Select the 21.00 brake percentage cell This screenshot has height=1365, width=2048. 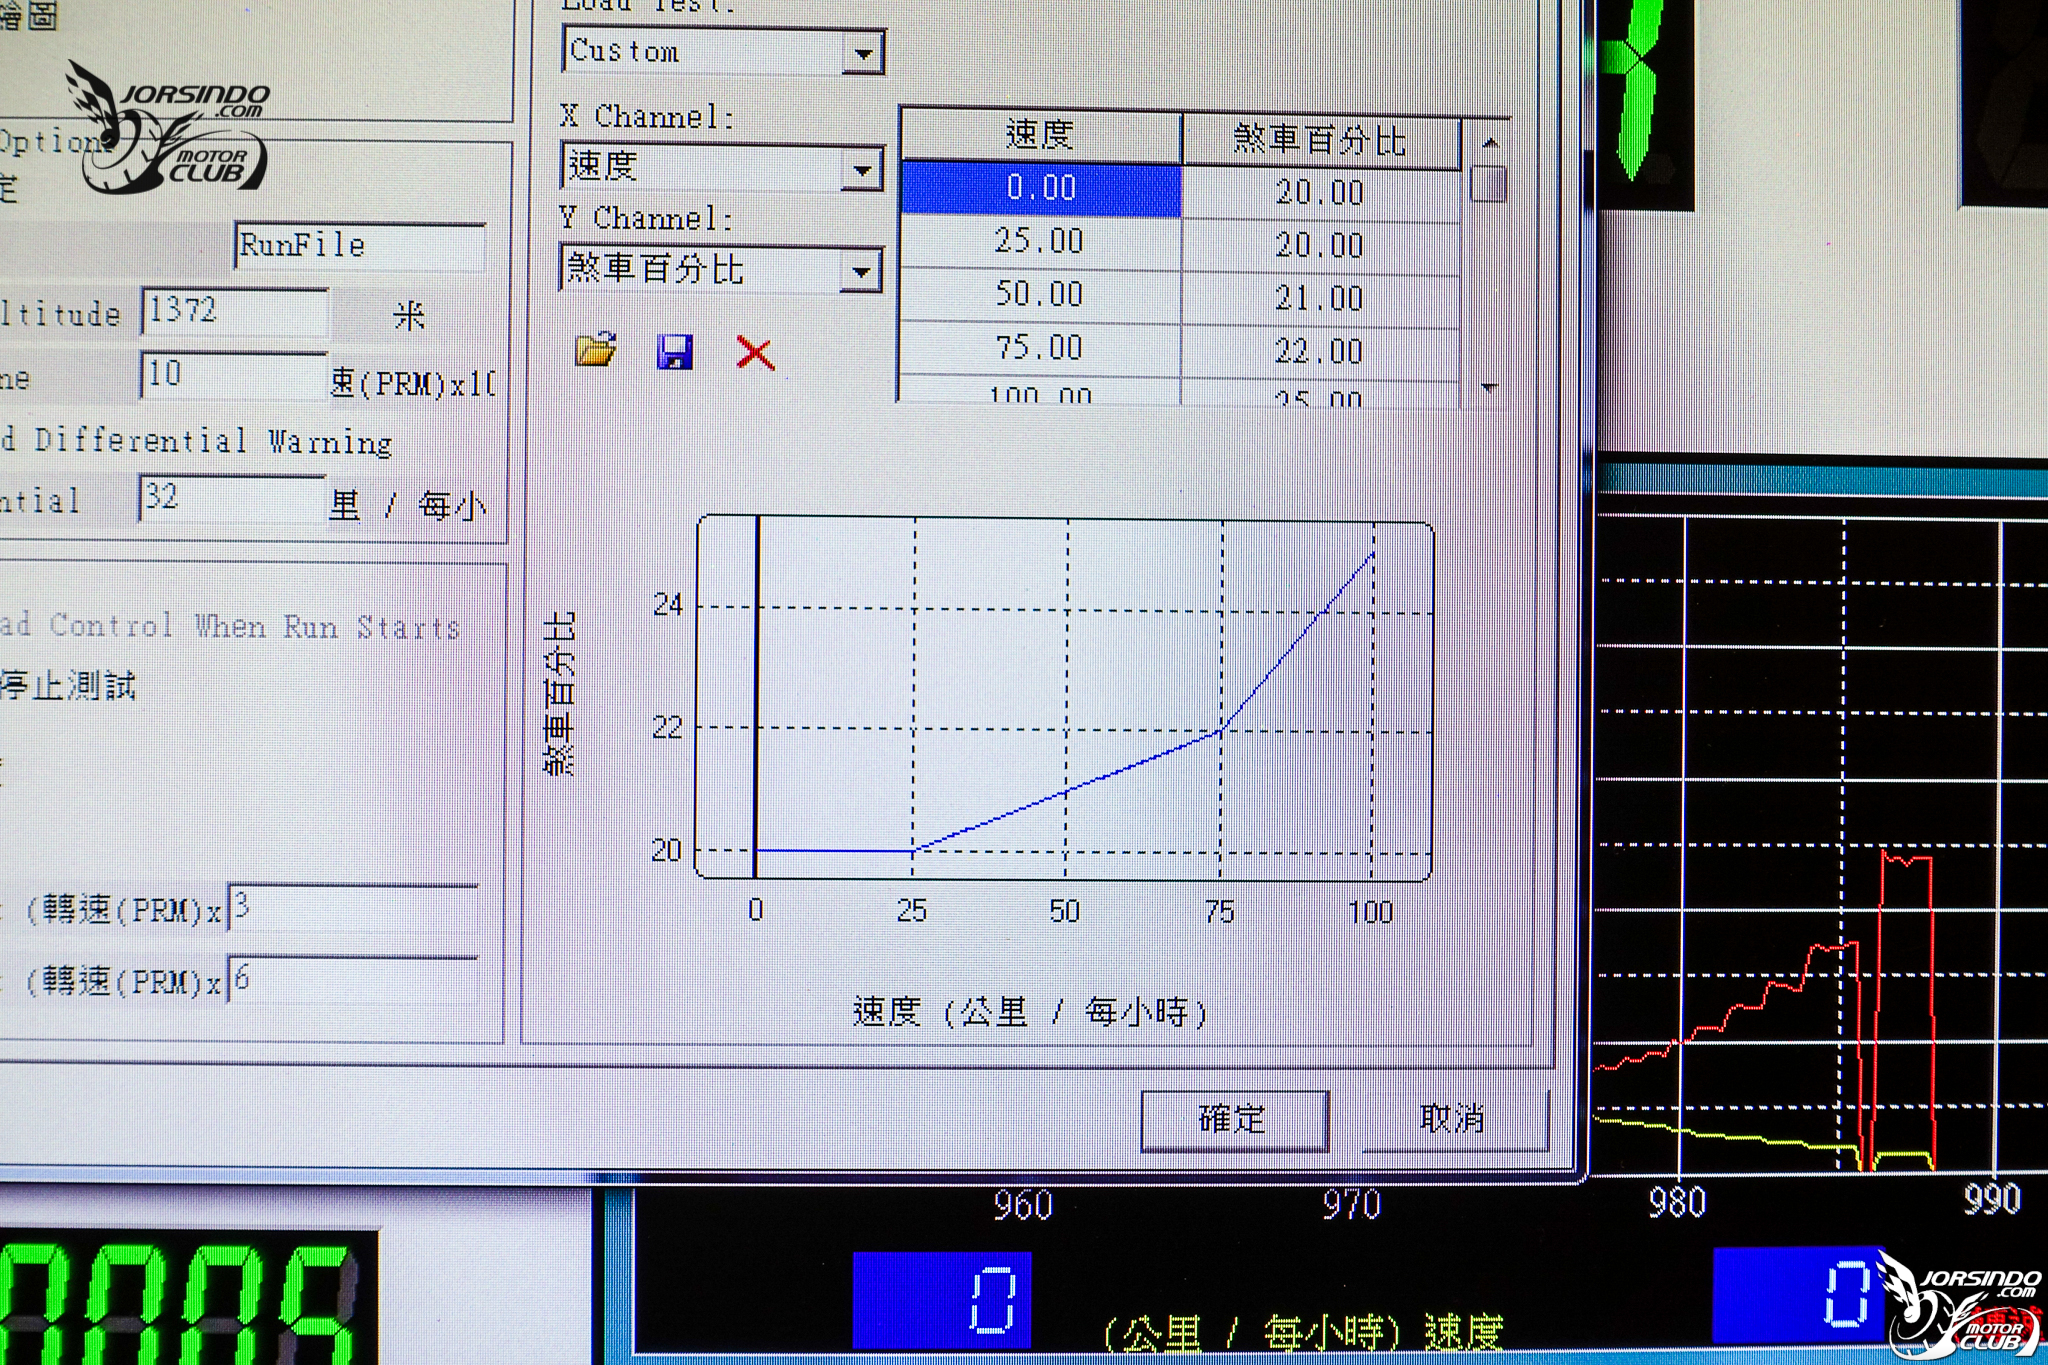(x=1320, y=298)
